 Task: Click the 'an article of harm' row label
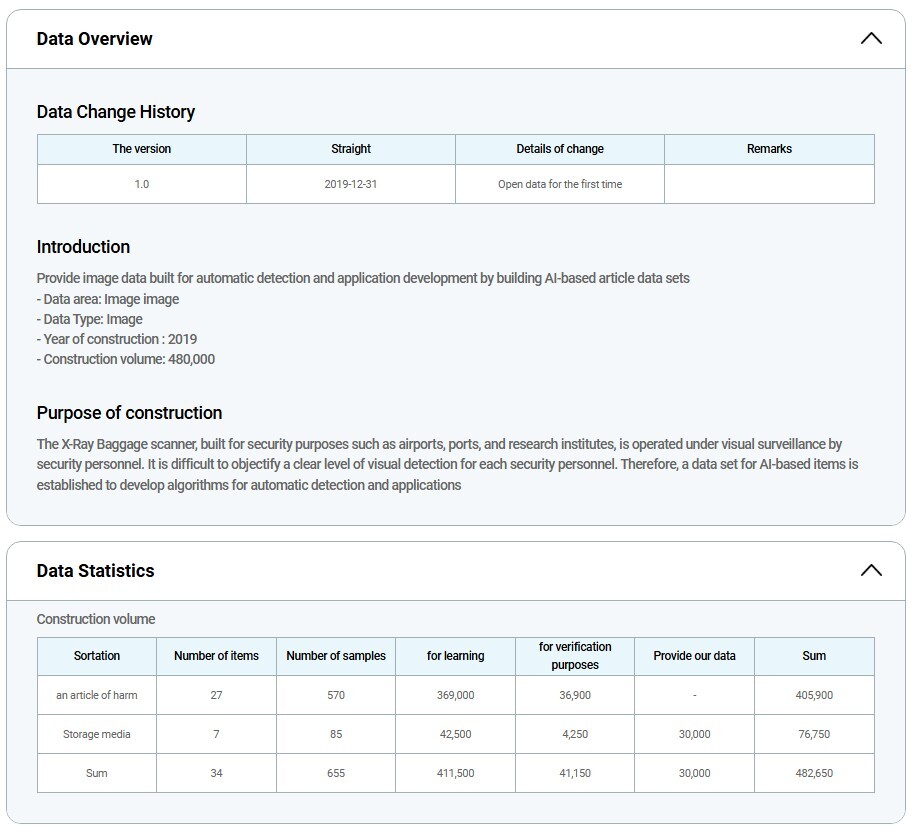pyautogui.click(x=97, y=695)
